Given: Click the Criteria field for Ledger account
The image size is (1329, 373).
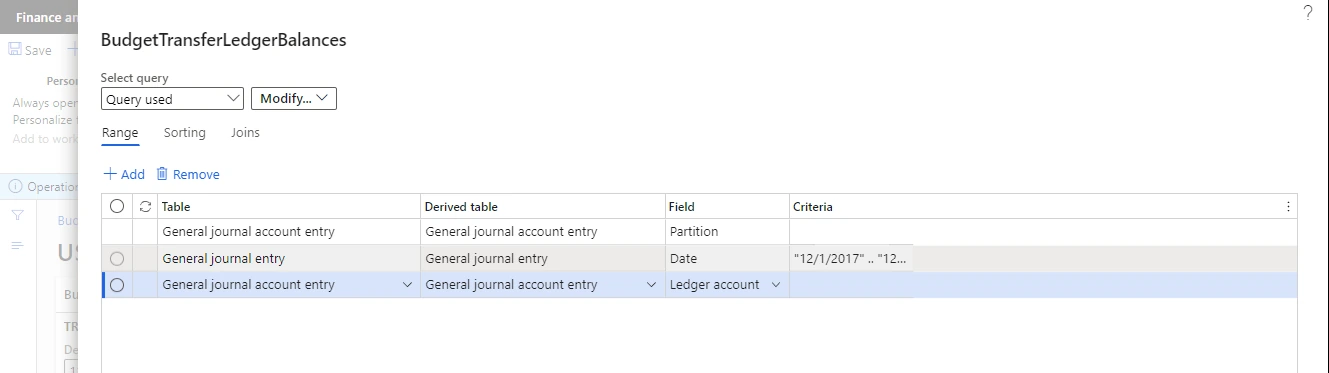Looking at the screenshot, I should 1043,285.
